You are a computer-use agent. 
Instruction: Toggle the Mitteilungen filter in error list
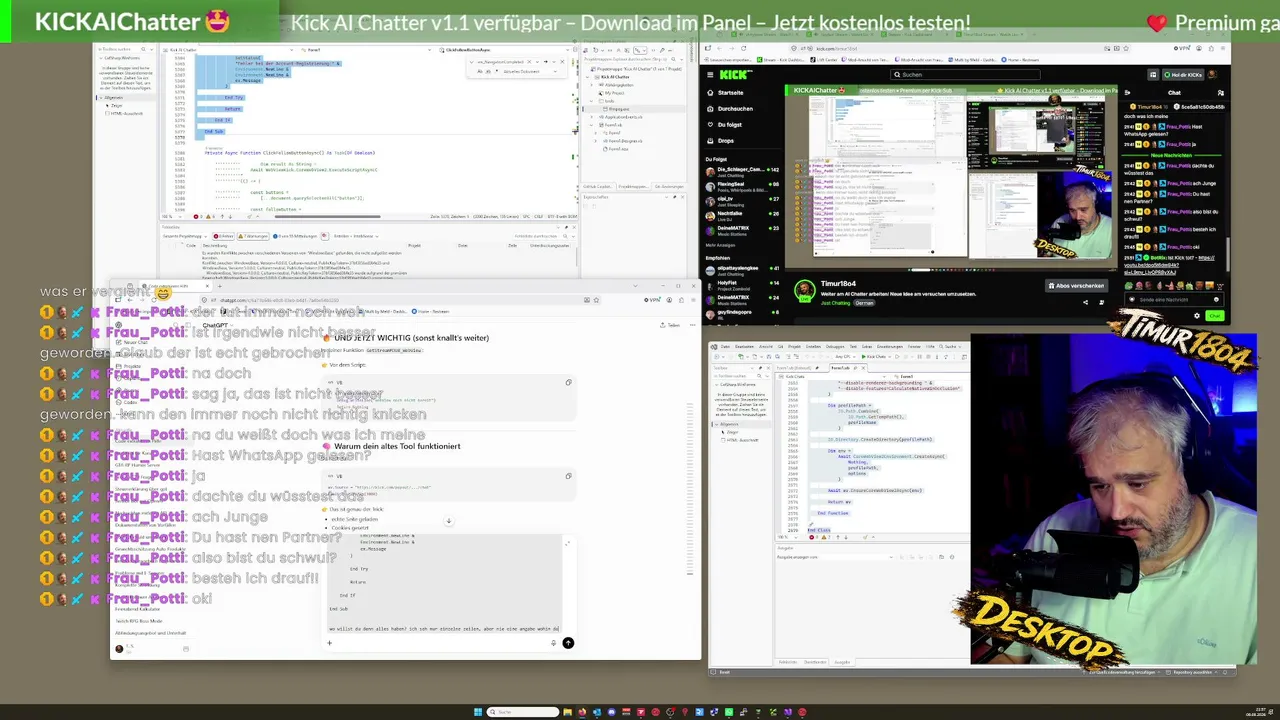click(x=296, y=236)
